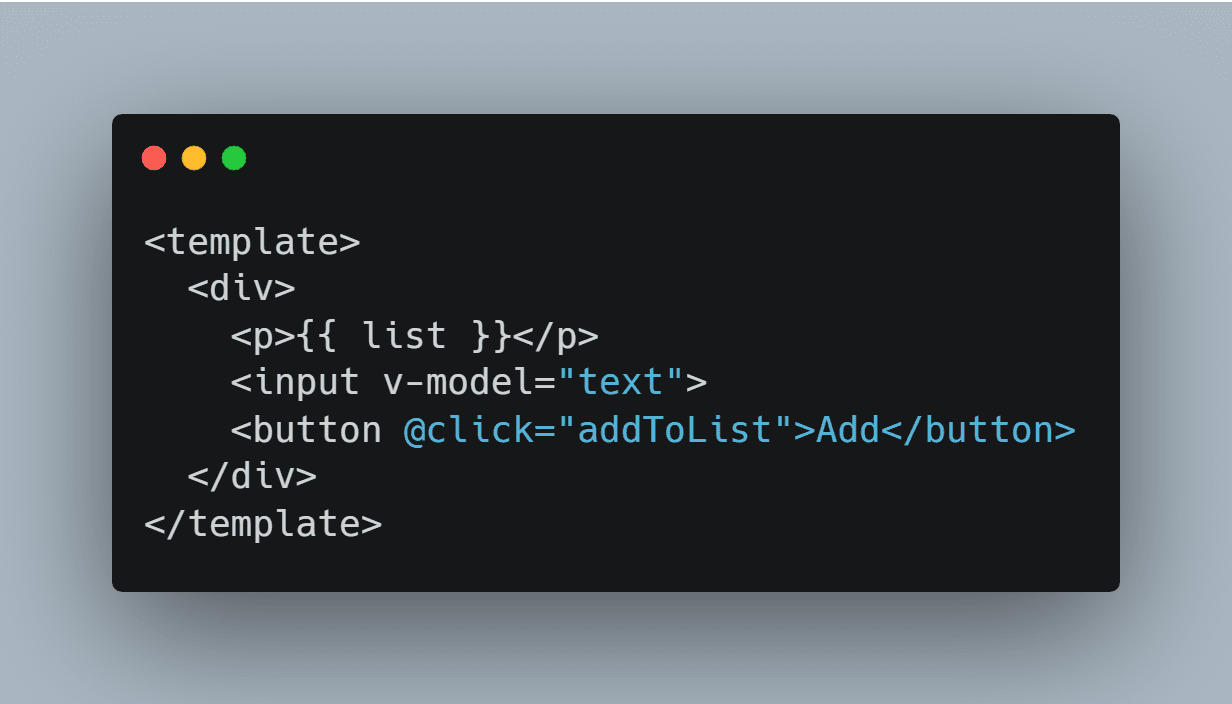Click the opening button tag name
This screenshot has width=1232, height=704.
coord(317,429)
